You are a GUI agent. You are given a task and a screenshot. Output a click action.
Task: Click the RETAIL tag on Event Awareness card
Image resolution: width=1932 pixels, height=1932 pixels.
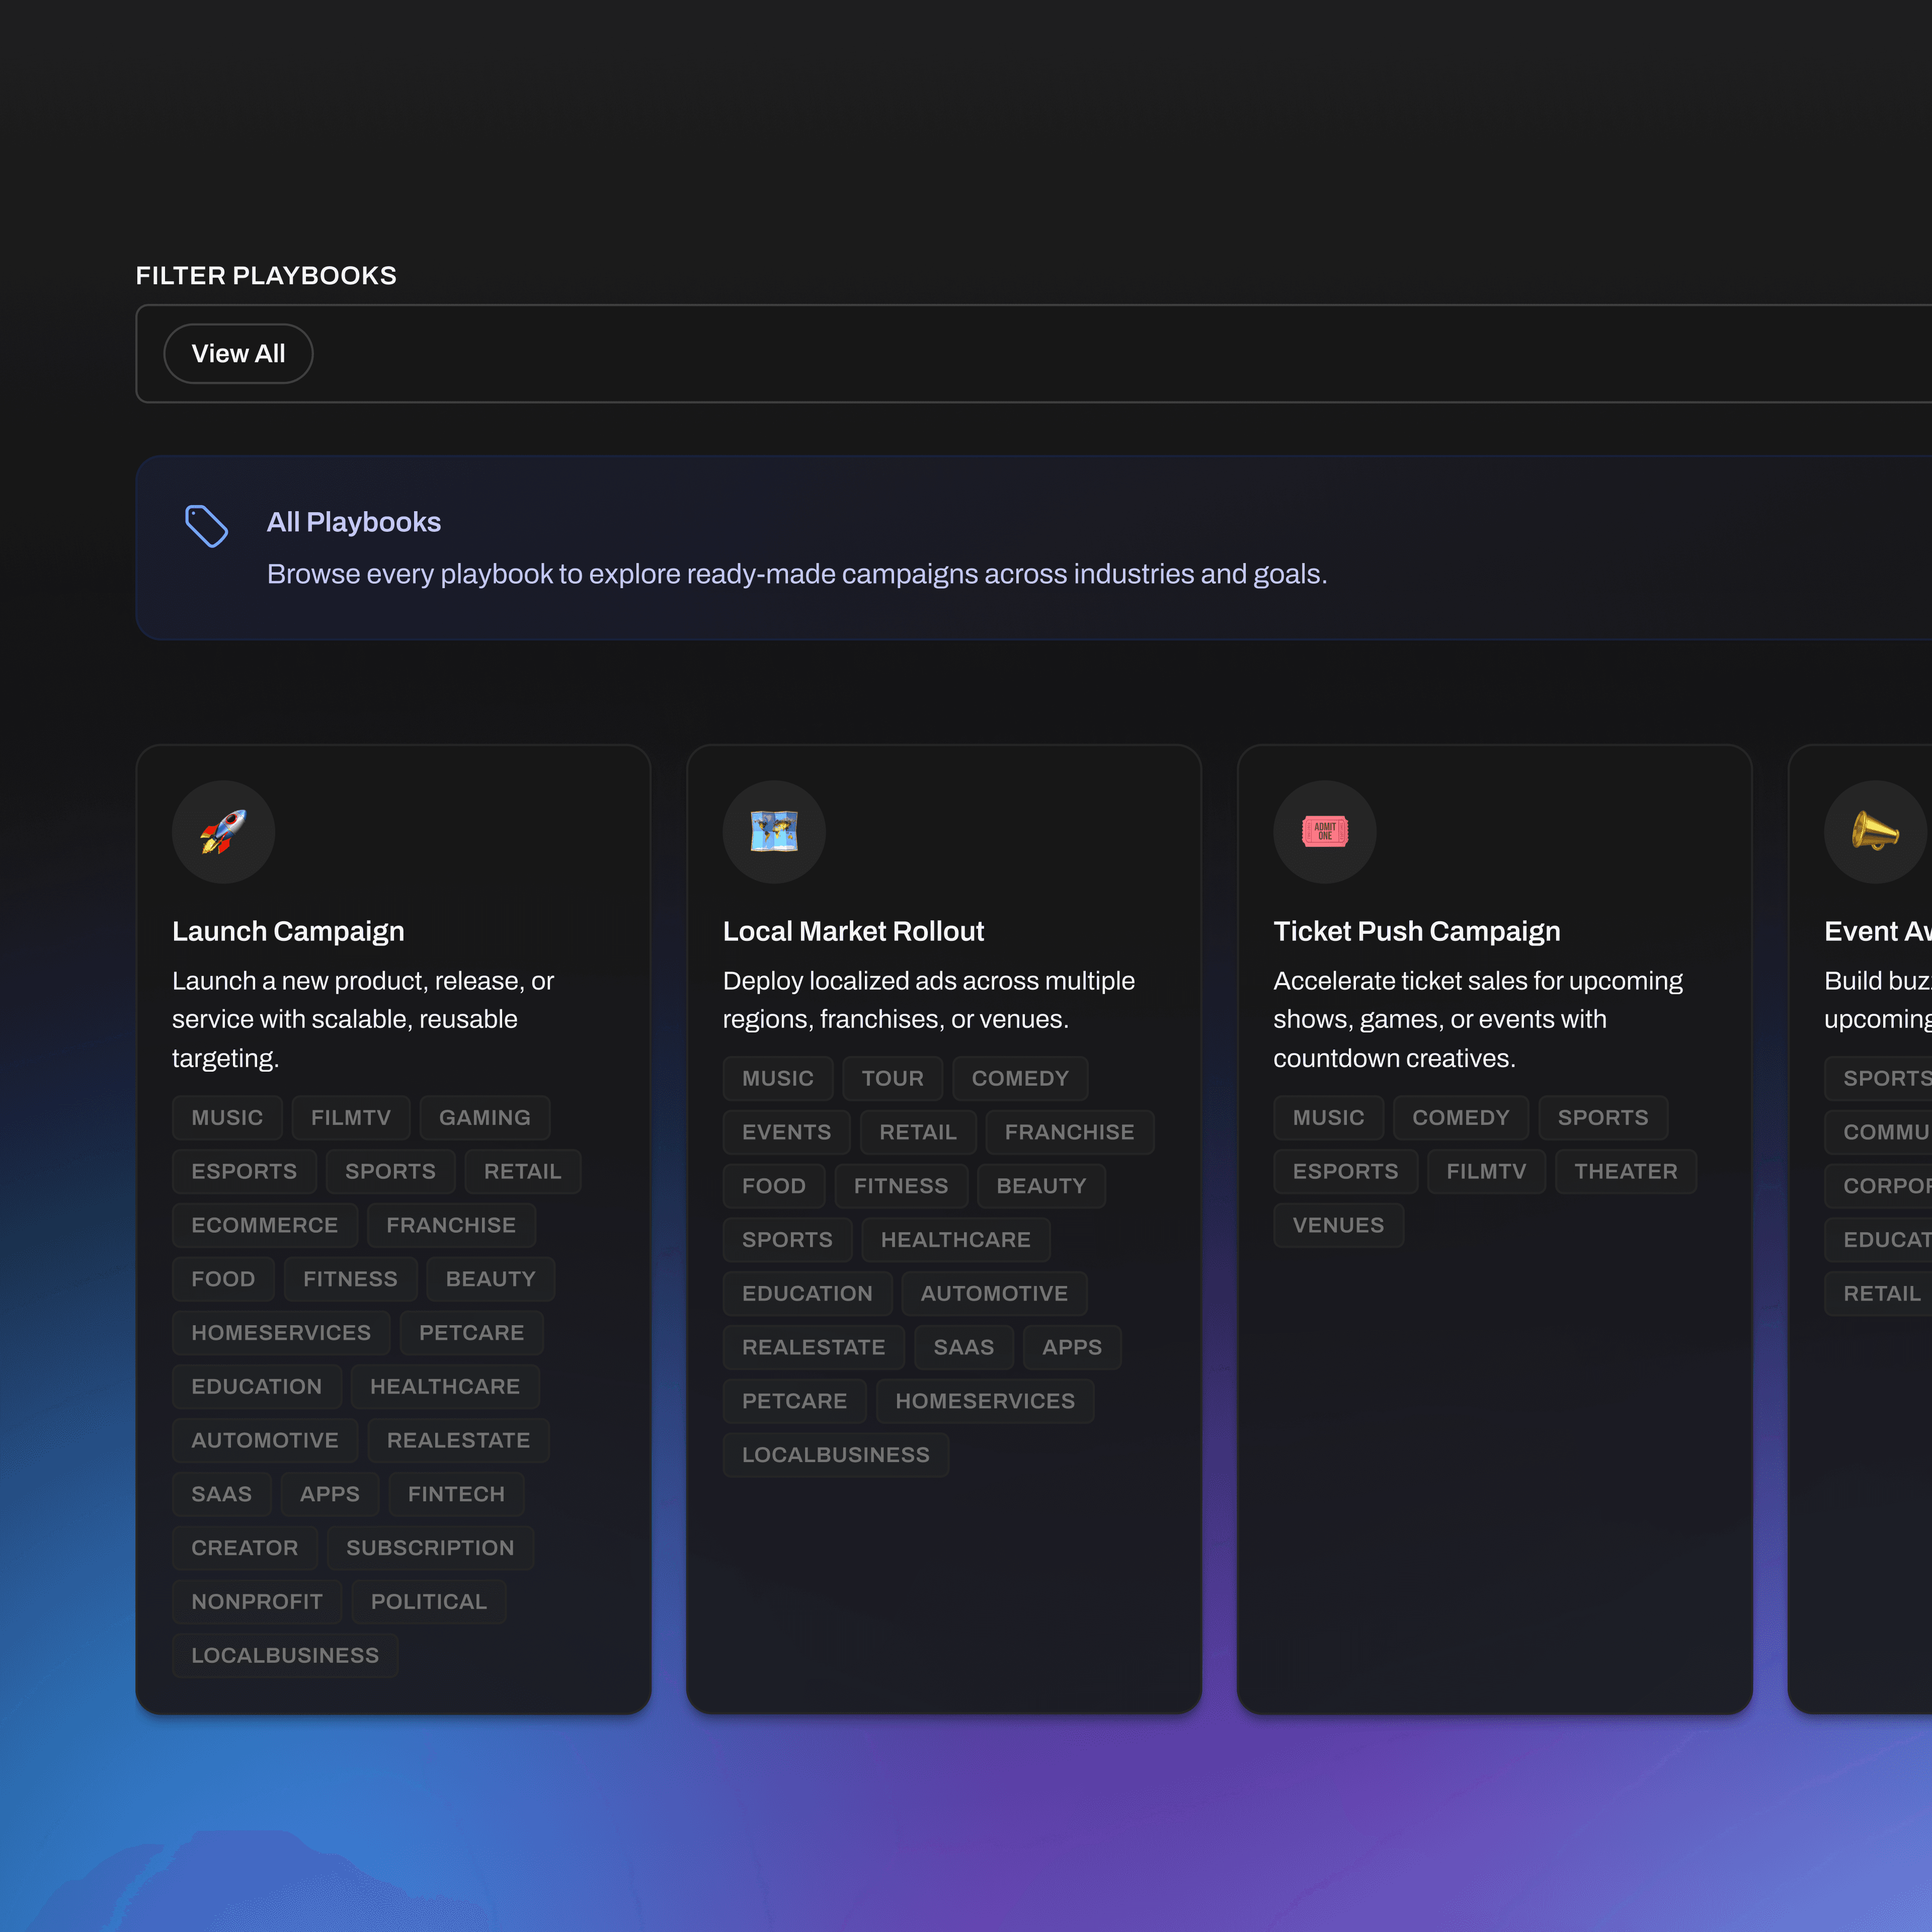(x=1884, y=1293)
